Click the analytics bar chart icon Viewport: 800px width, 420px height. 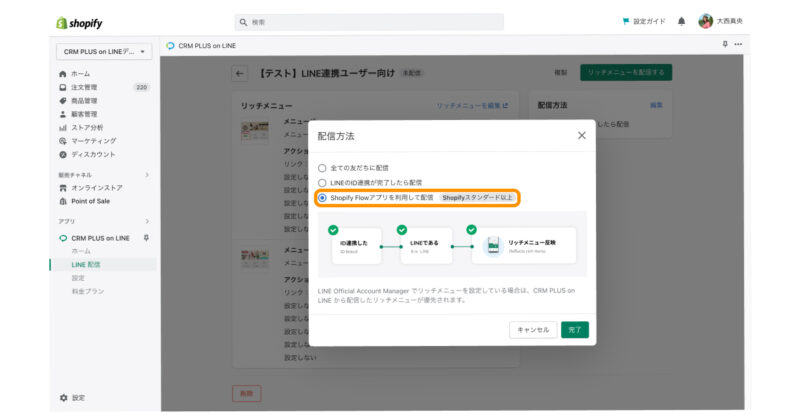point(63,127)
